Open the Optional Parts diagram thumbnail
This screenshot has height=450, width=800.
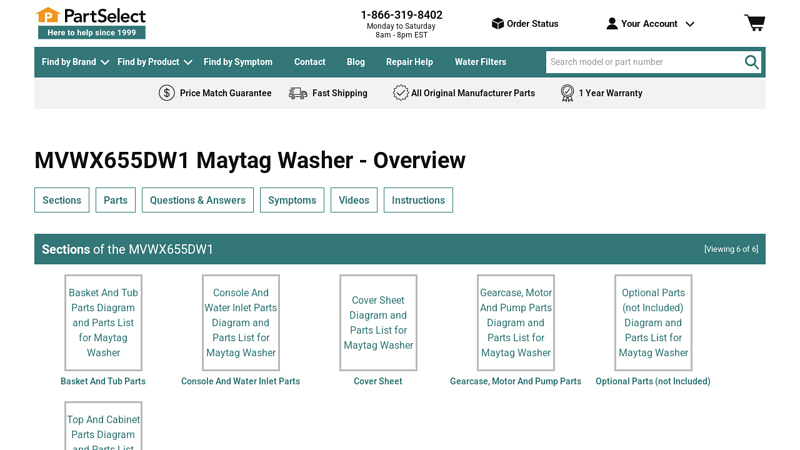[x=653, y=322]
